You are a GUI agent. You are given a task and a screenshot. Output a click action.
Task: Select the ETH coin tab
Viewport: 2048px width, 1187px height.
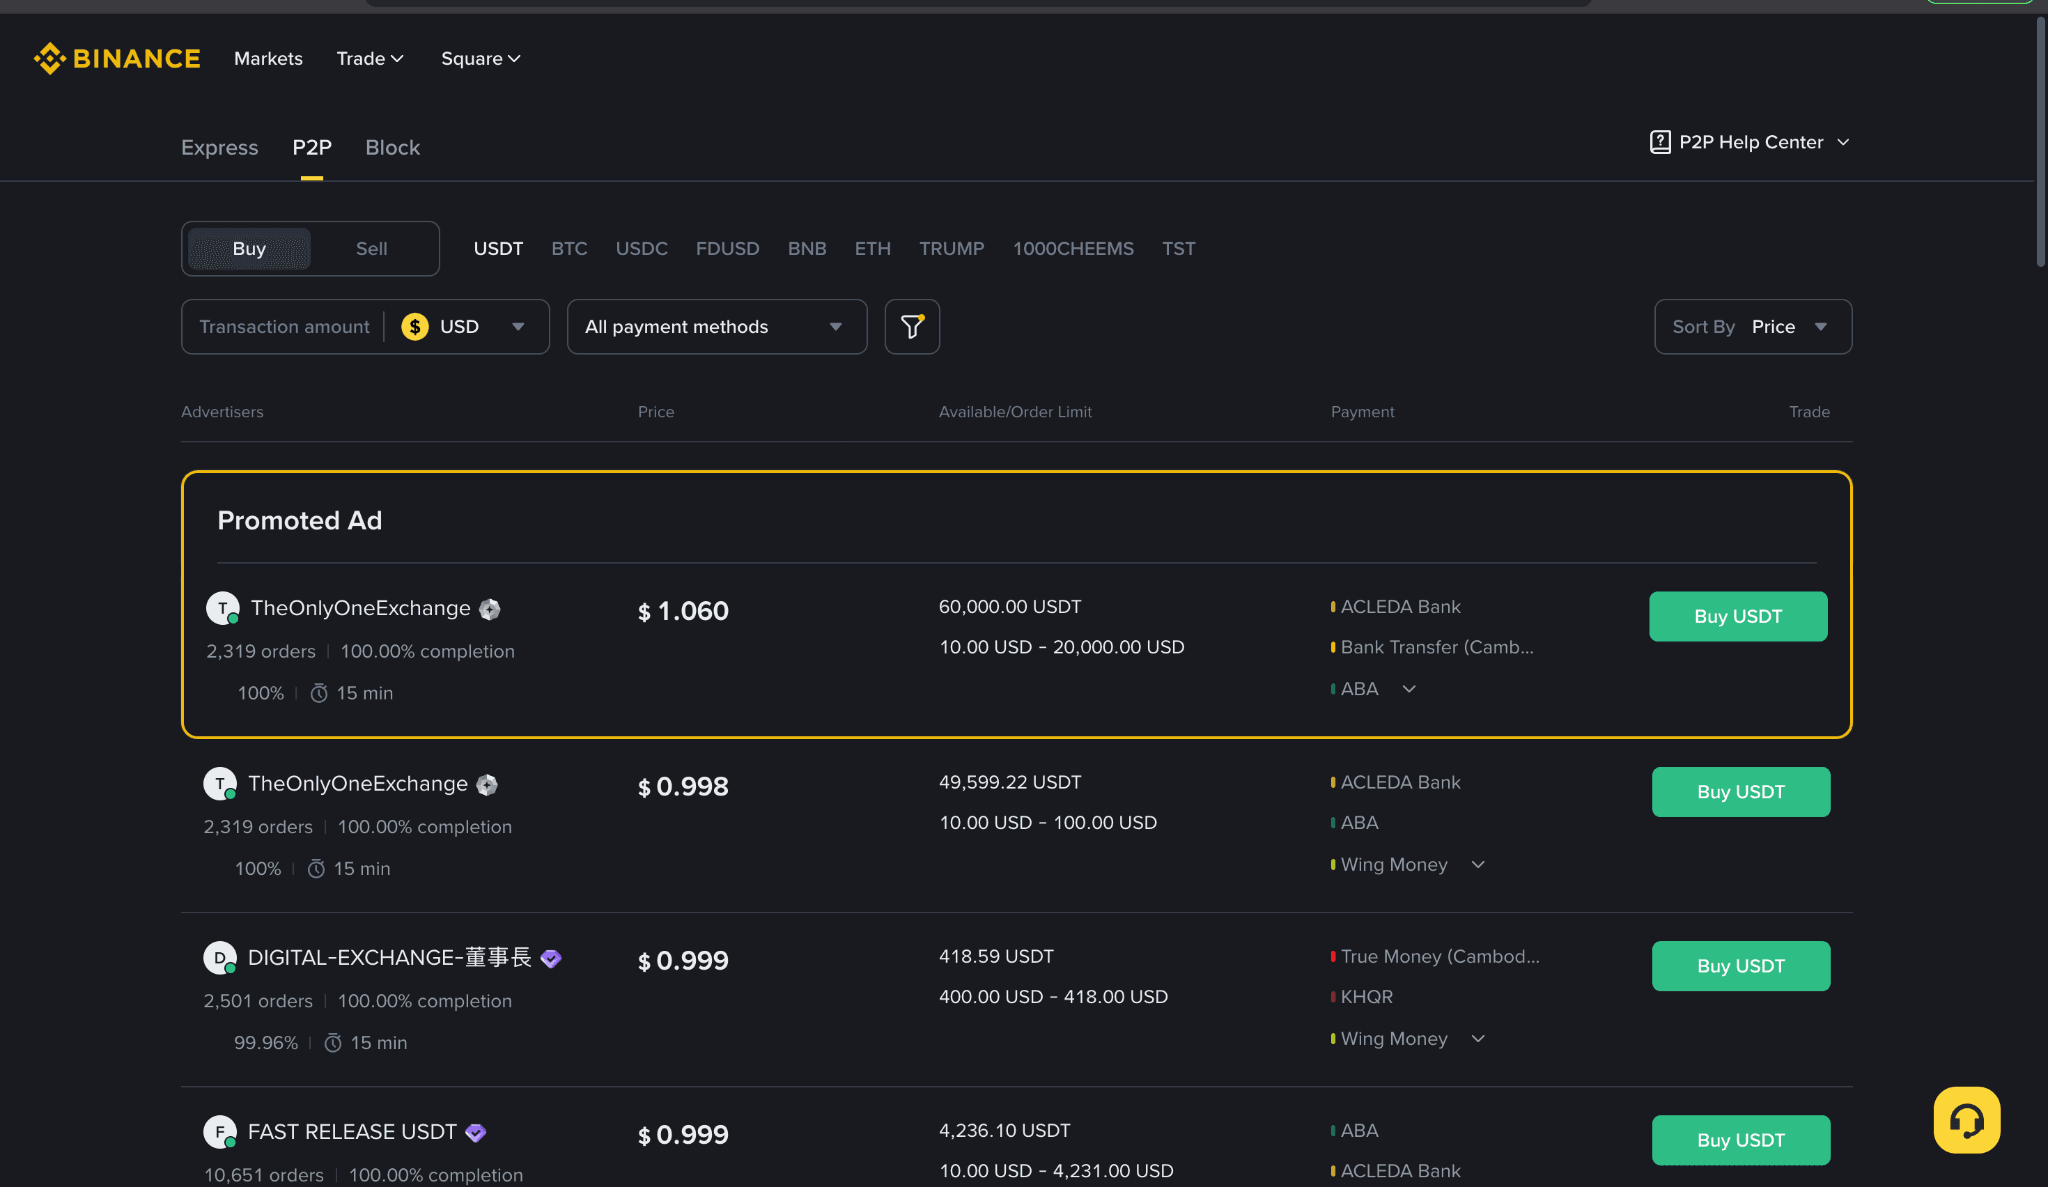pyautogui.click(x=873, y=249)
